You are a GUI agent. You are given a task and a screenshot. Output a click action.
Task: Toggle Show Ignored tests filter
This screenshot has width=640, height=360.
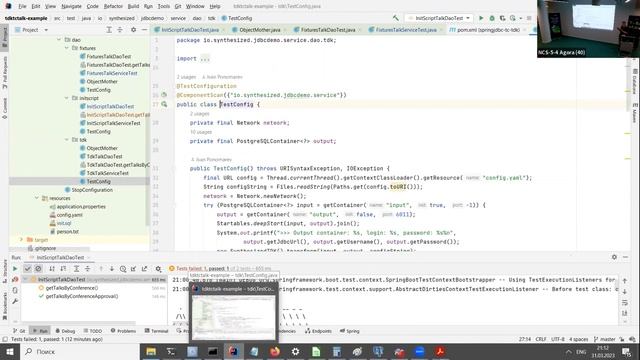(38, 269)
